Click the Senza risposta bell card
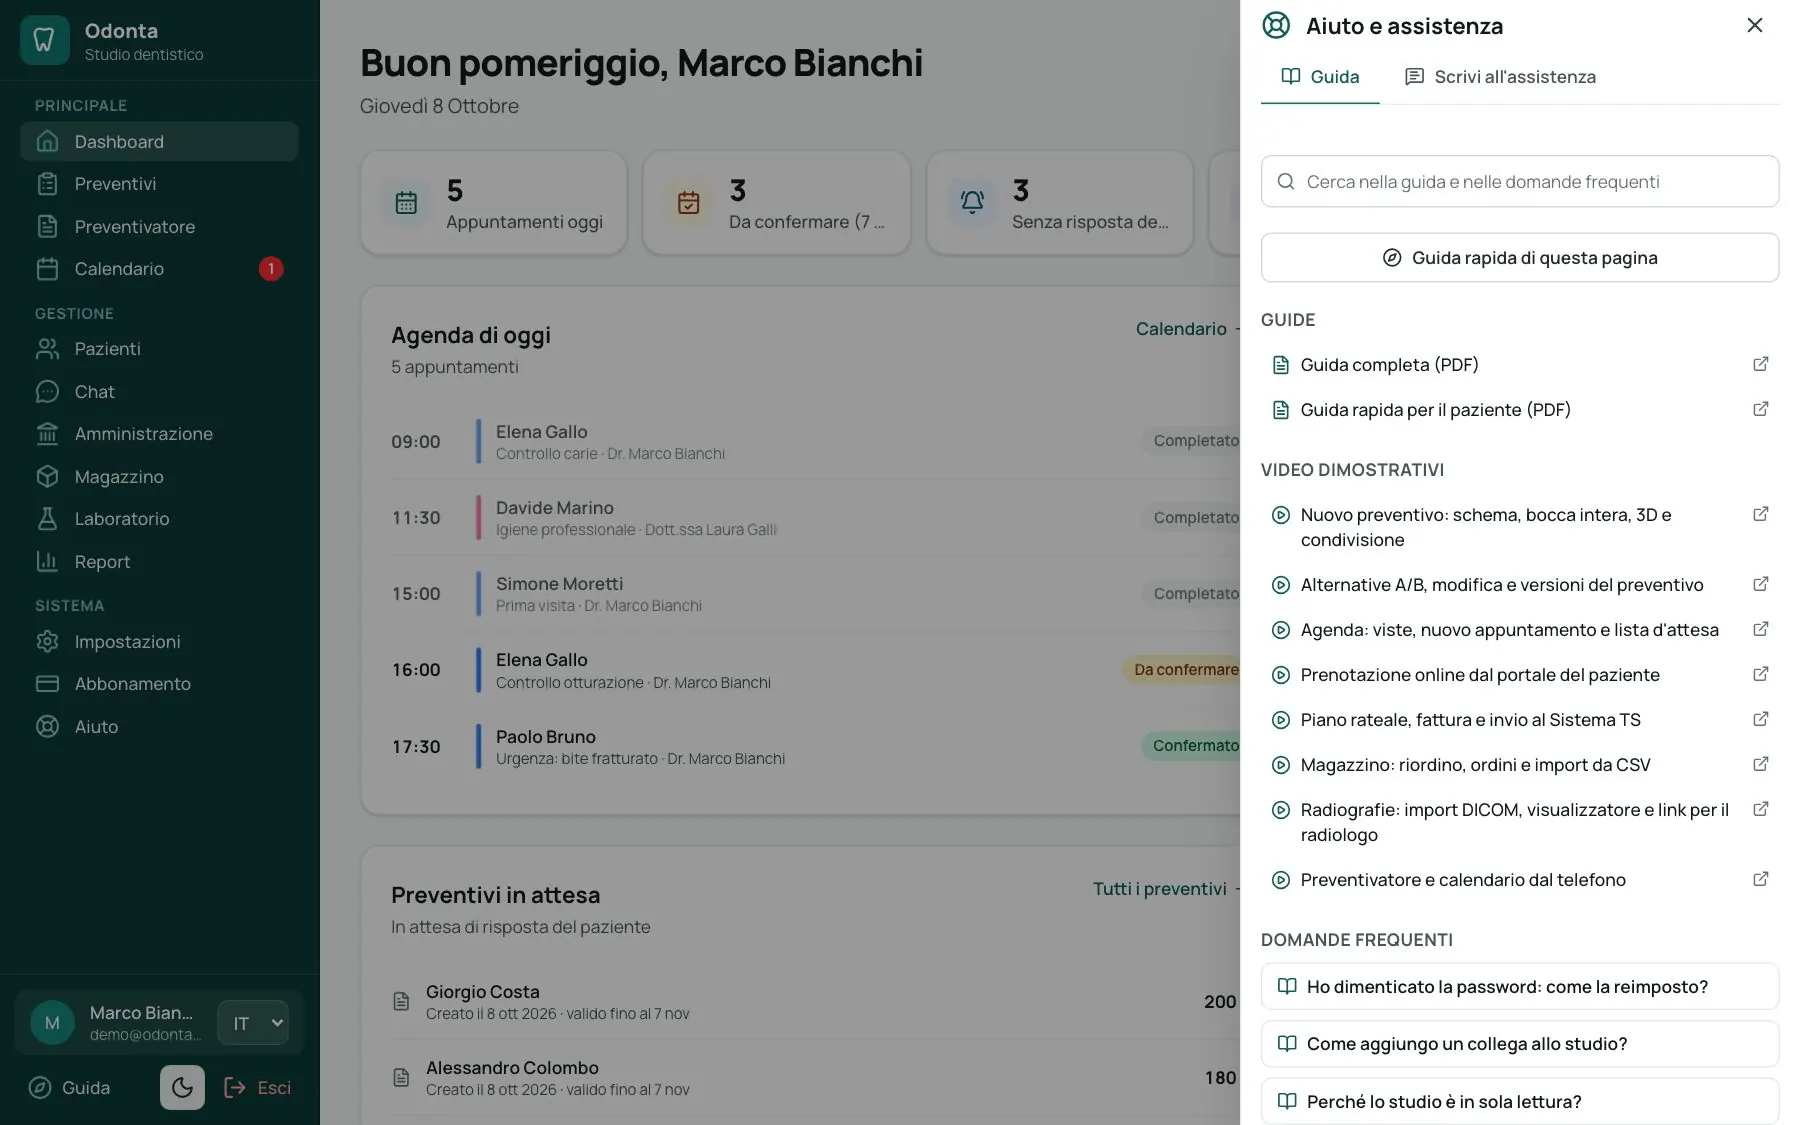Image resolution: width=1800 pixels, height=1125 pixels. 1060,203
